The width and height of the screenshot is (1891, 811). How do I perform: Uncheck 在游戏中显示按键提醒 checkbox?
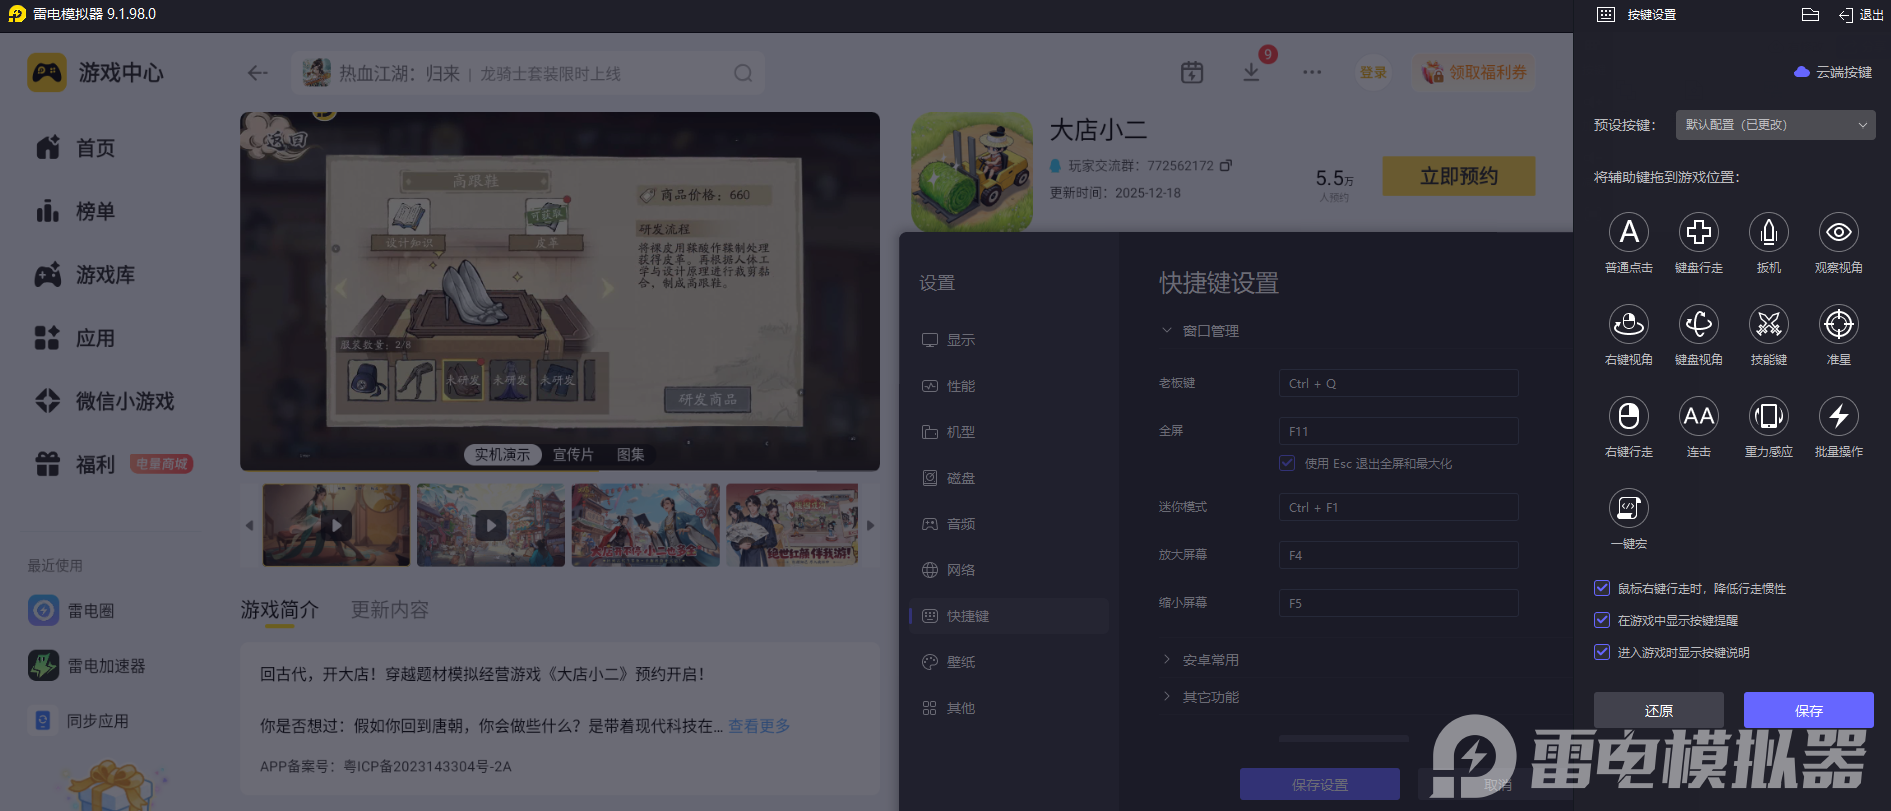(1602, 620)
